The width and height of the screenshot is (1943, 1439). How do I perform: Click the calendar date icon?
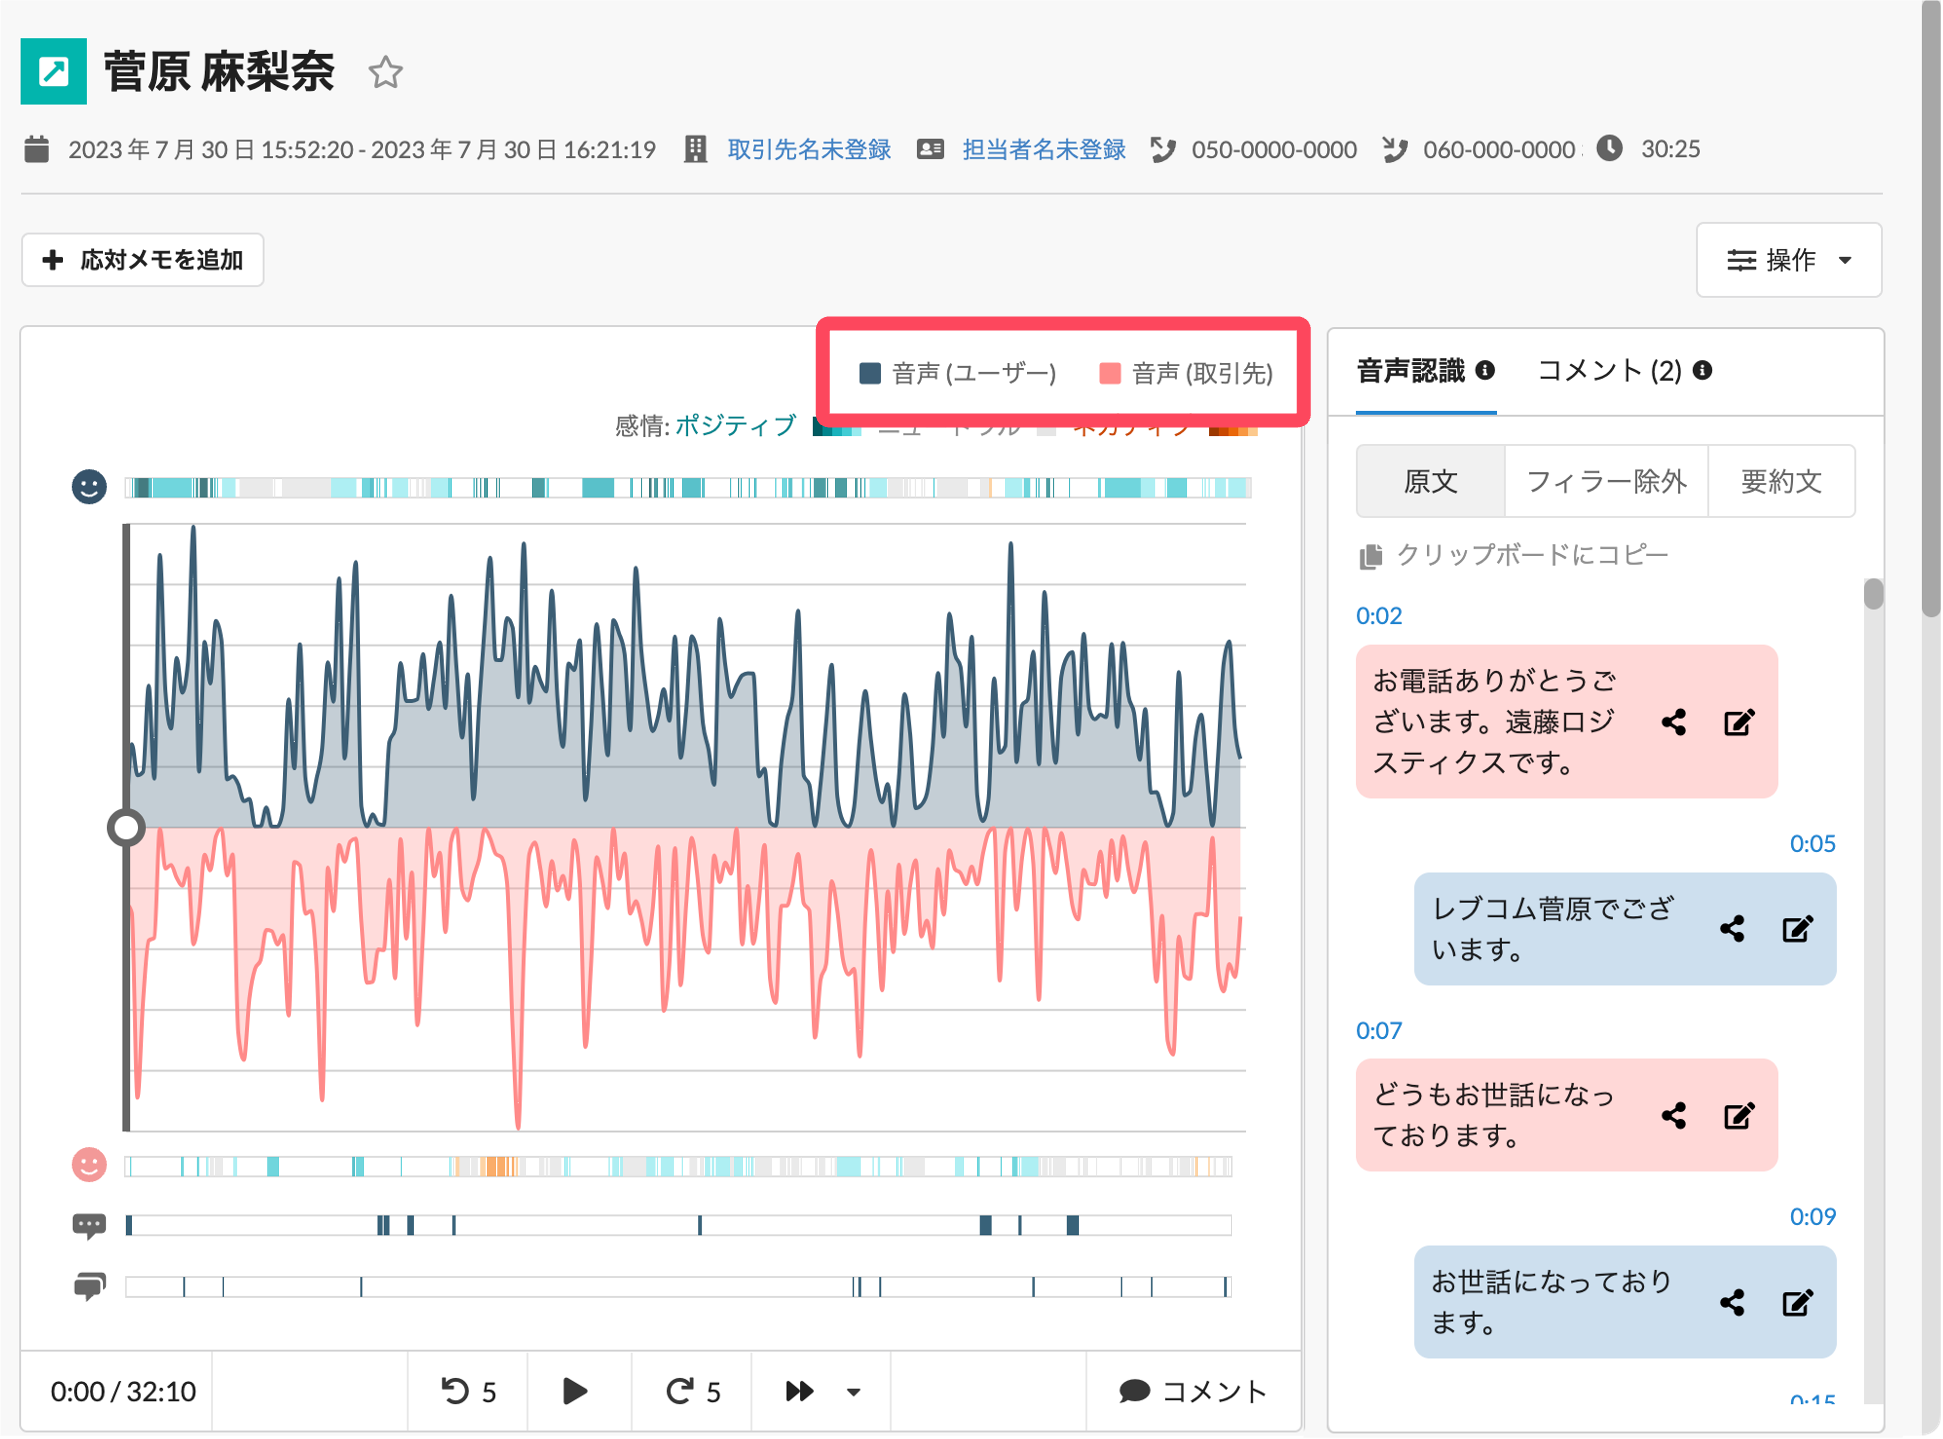37,149
